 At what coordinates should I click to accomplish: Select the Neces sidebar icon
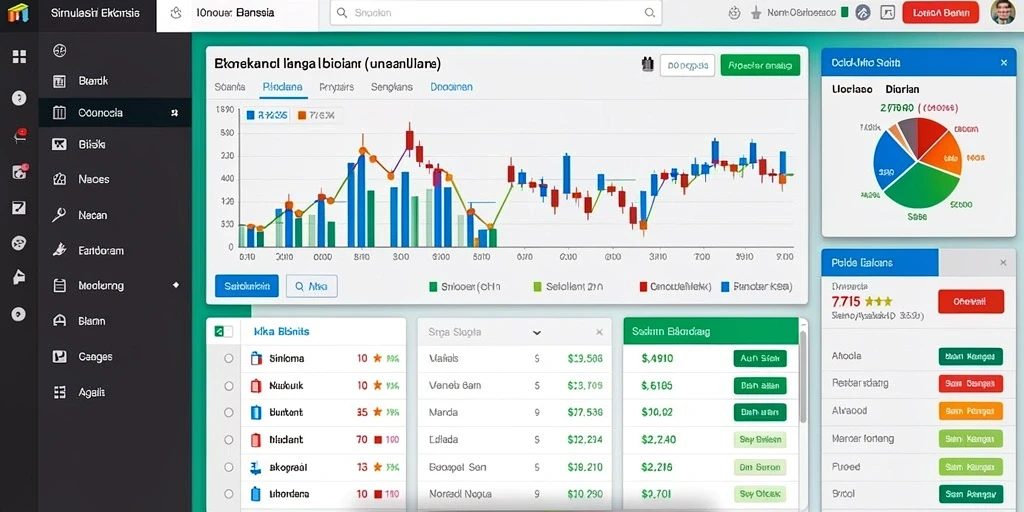(59, 179)
